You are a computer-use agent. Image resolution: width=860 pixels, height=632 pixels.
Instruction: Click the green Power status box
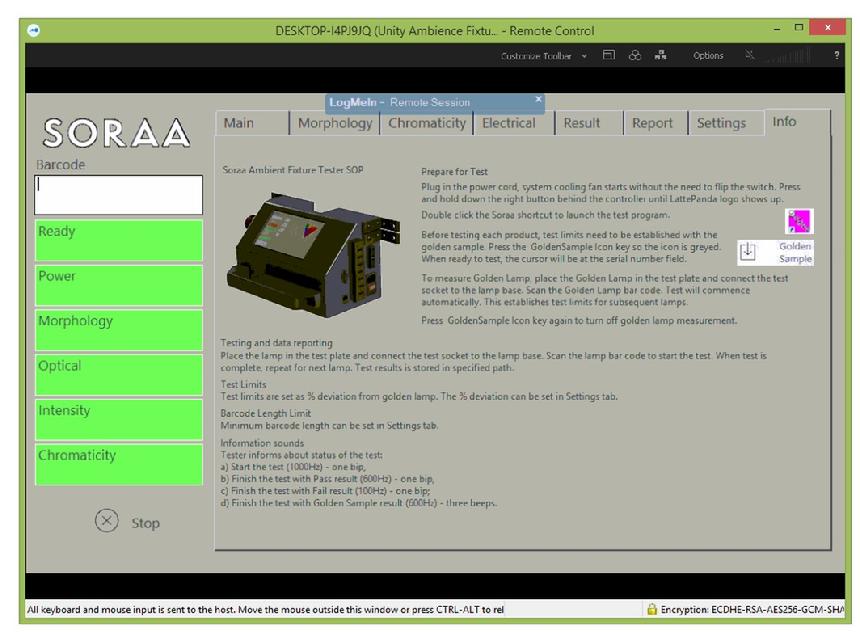tap(119, 285)
